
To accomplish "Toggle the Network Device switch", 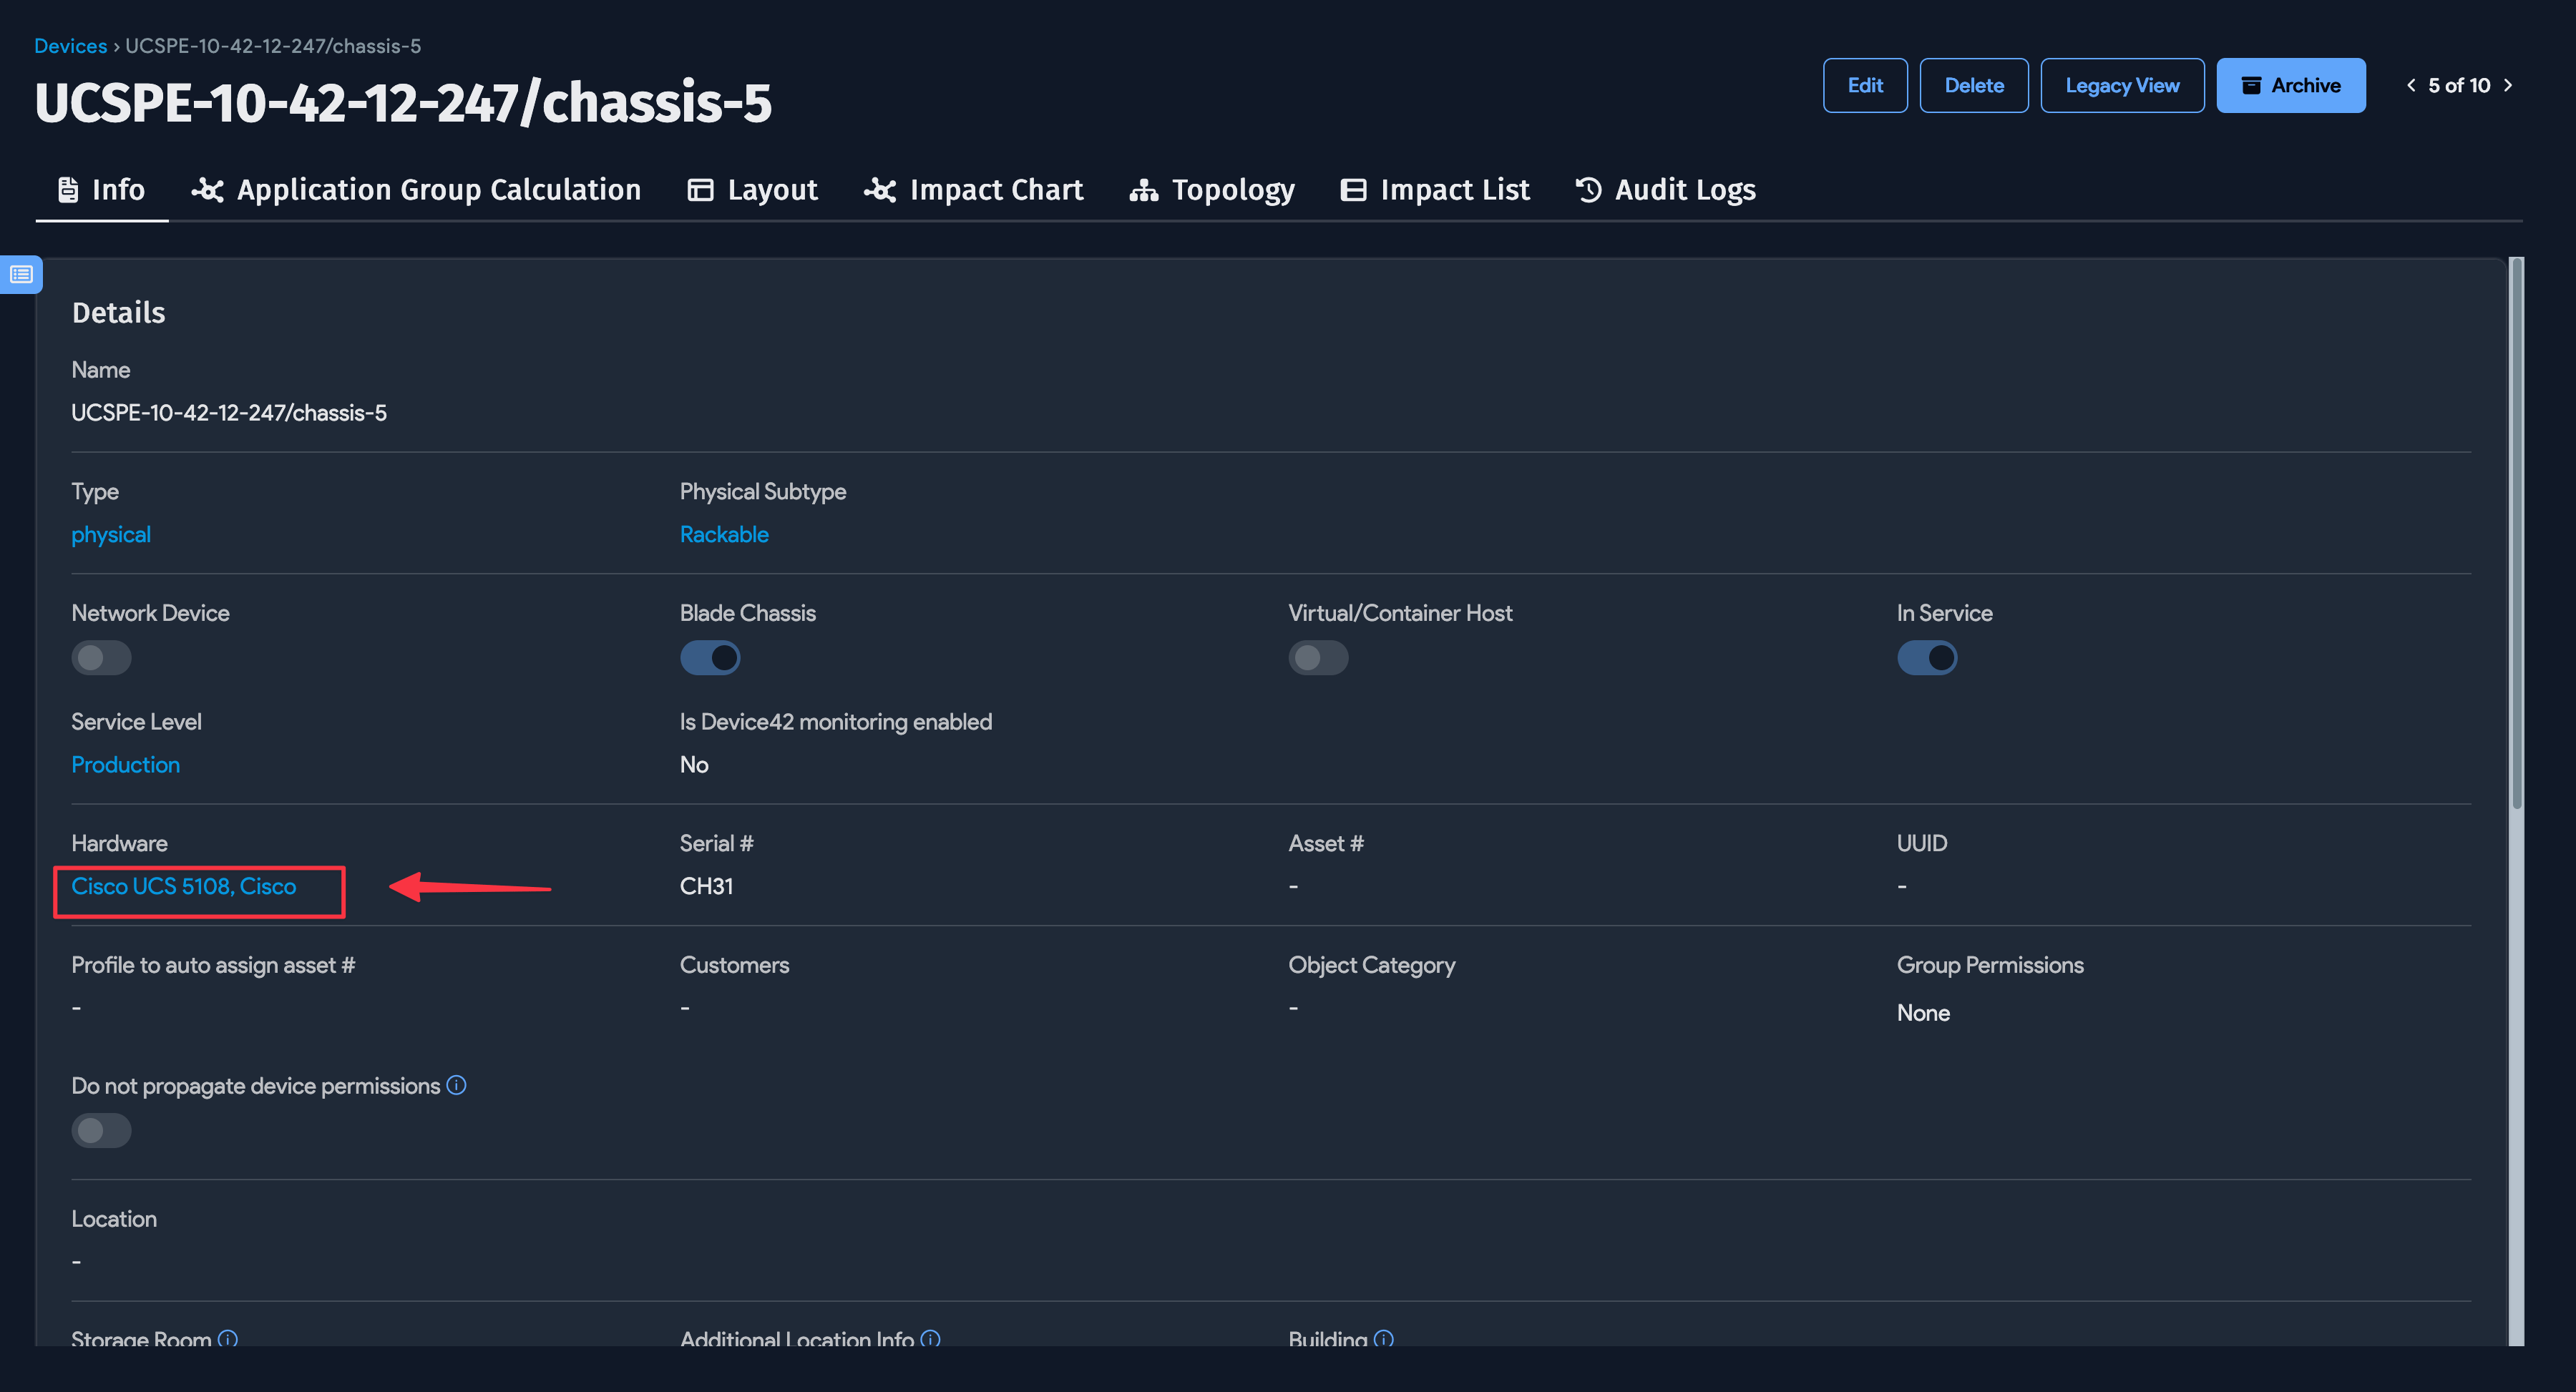I will pos(101,657).
